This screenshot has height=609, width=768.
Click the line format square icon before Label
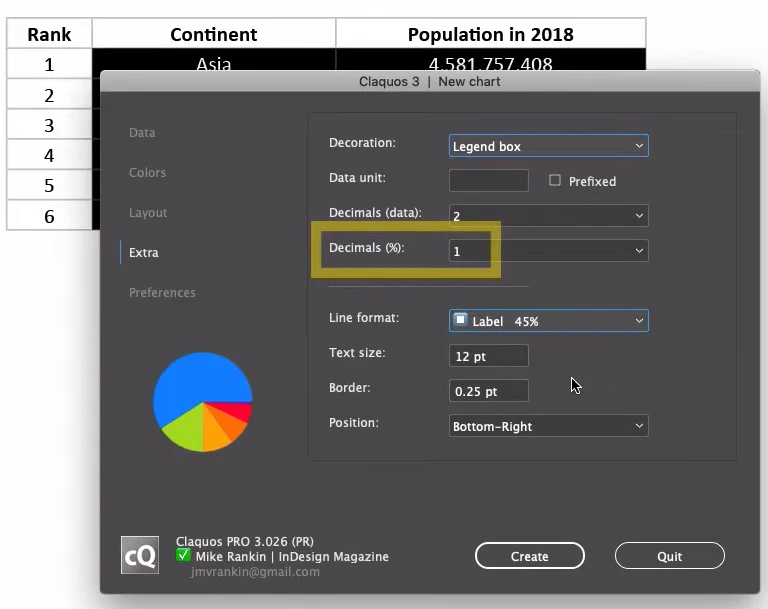coord(460,320)
